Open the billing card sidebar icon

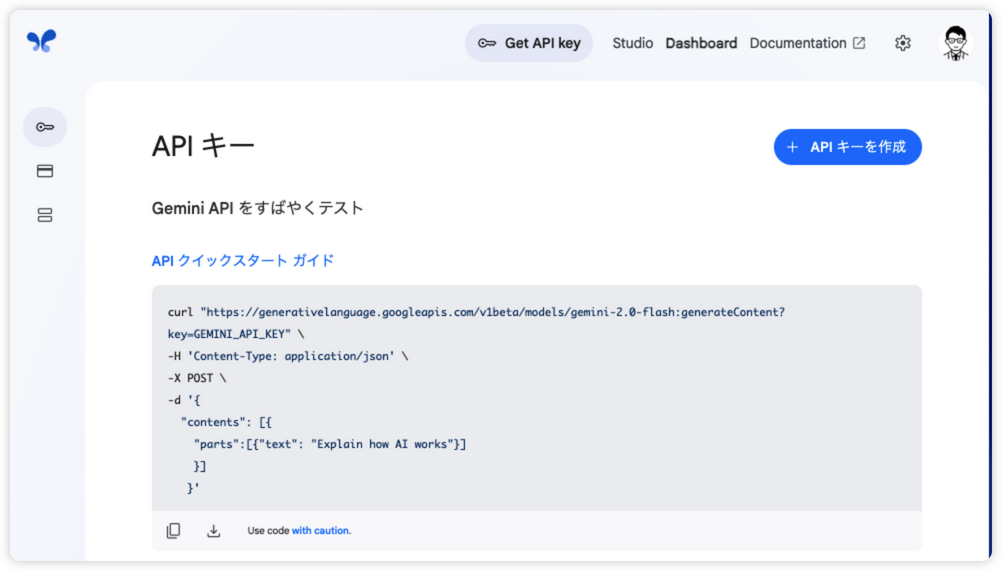(x=45, y=171)
